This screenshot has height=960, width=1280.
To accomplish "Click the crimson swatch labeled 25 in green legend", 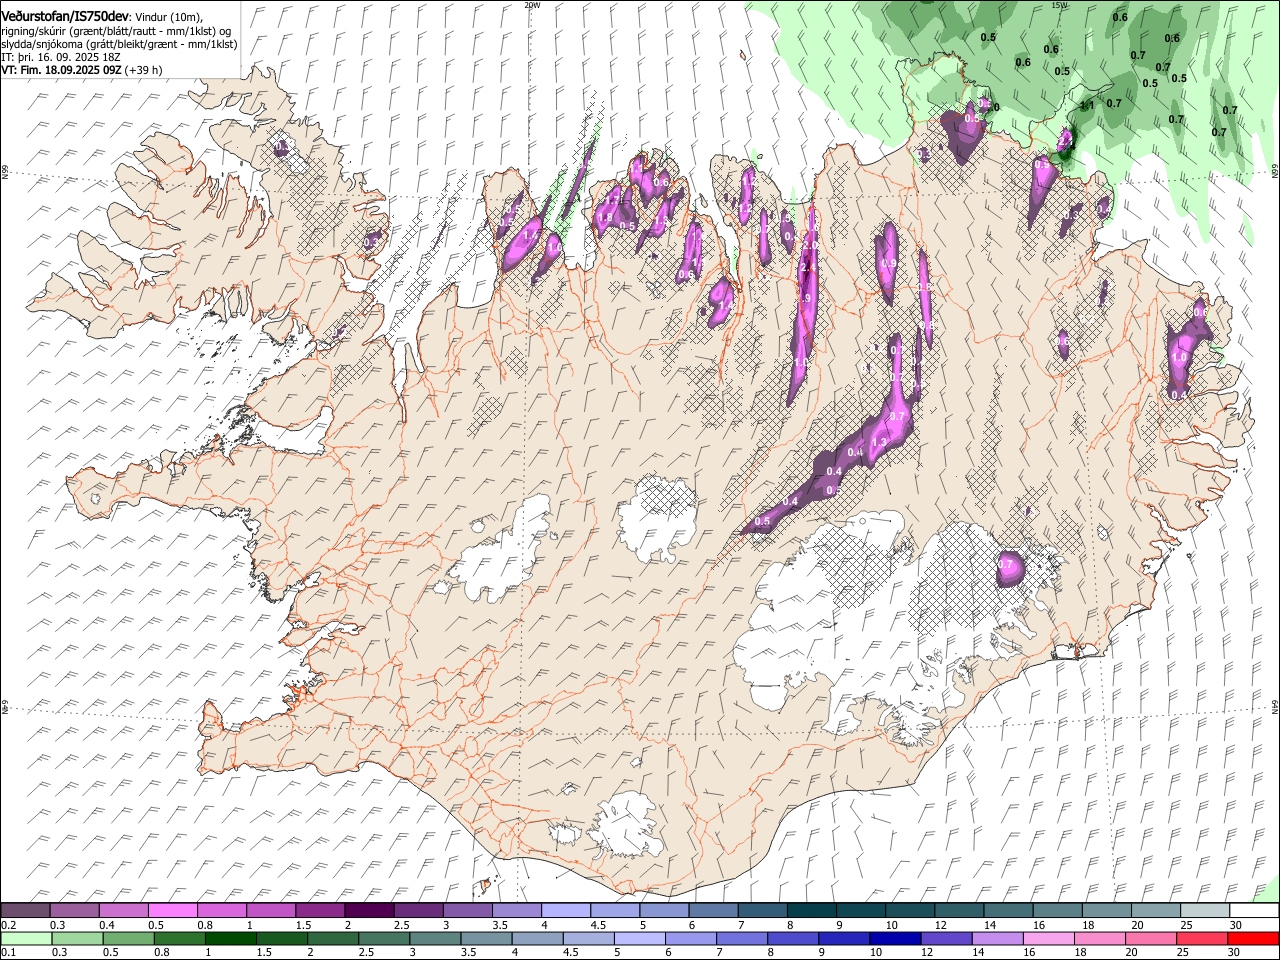I will (1202, 939).
